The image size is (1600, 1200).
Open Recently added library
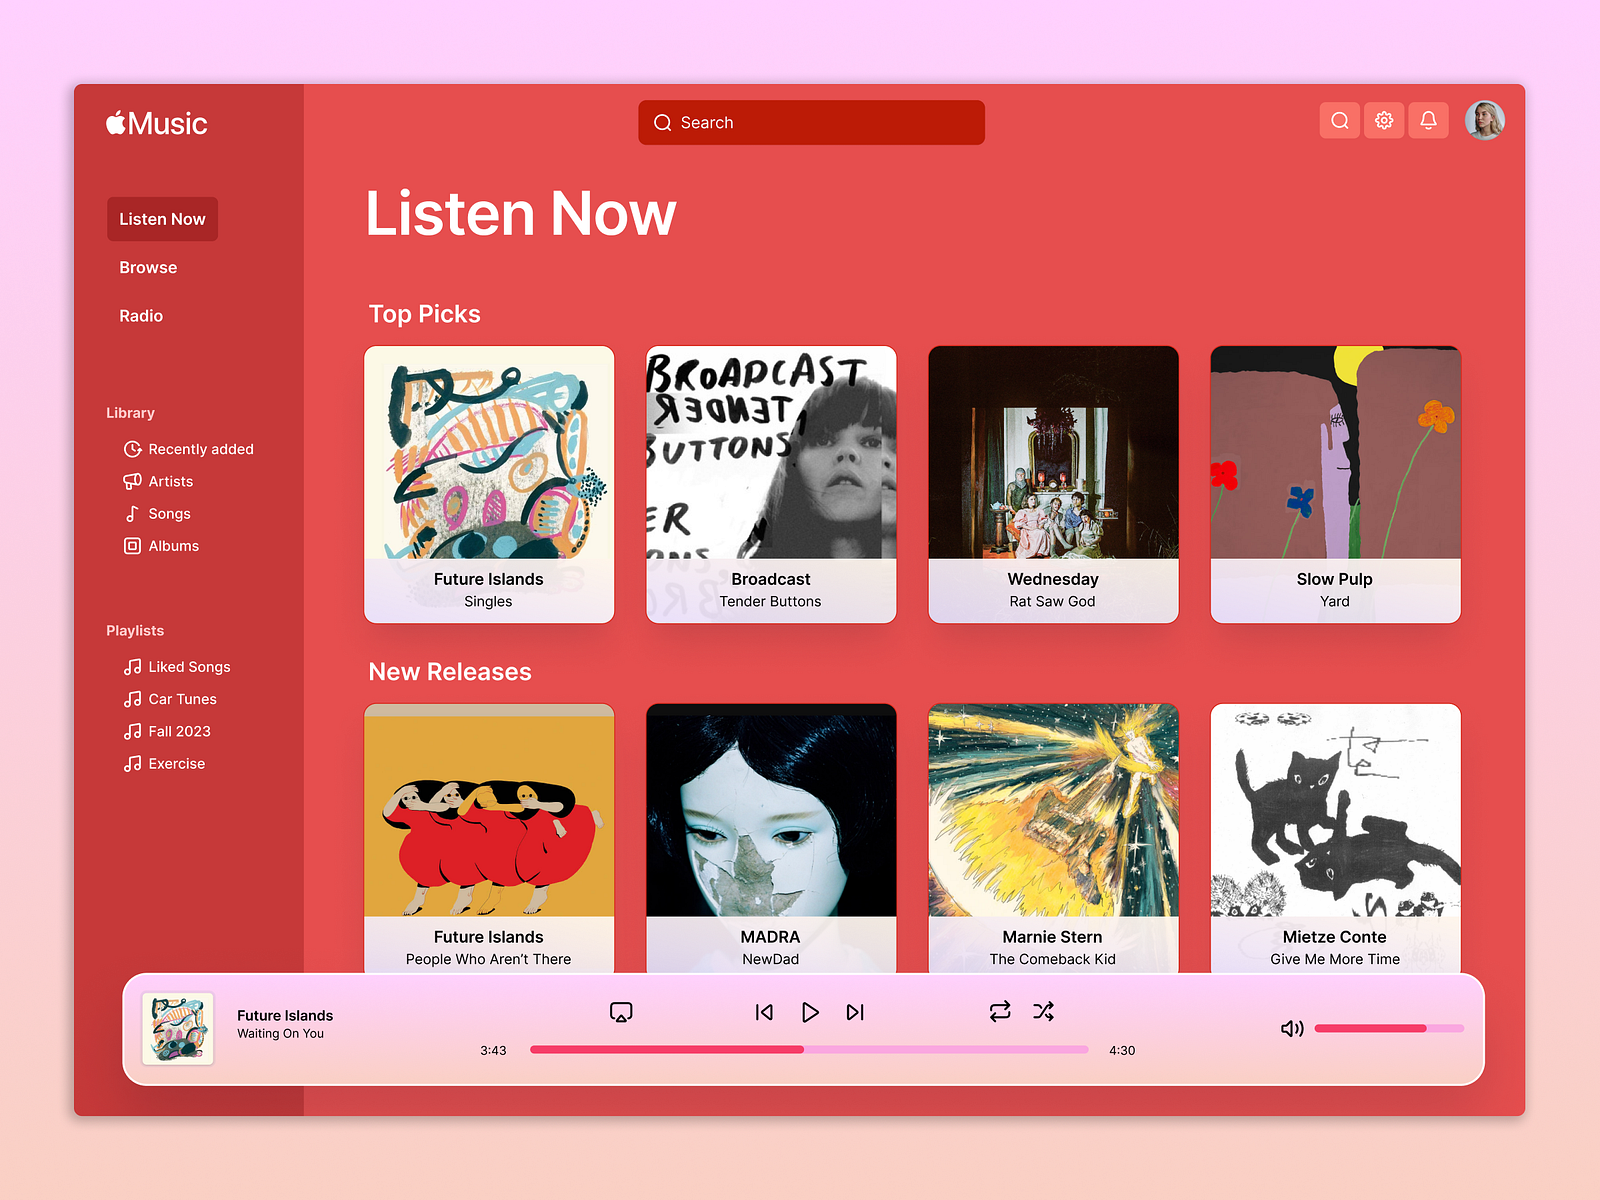point(189,449)
